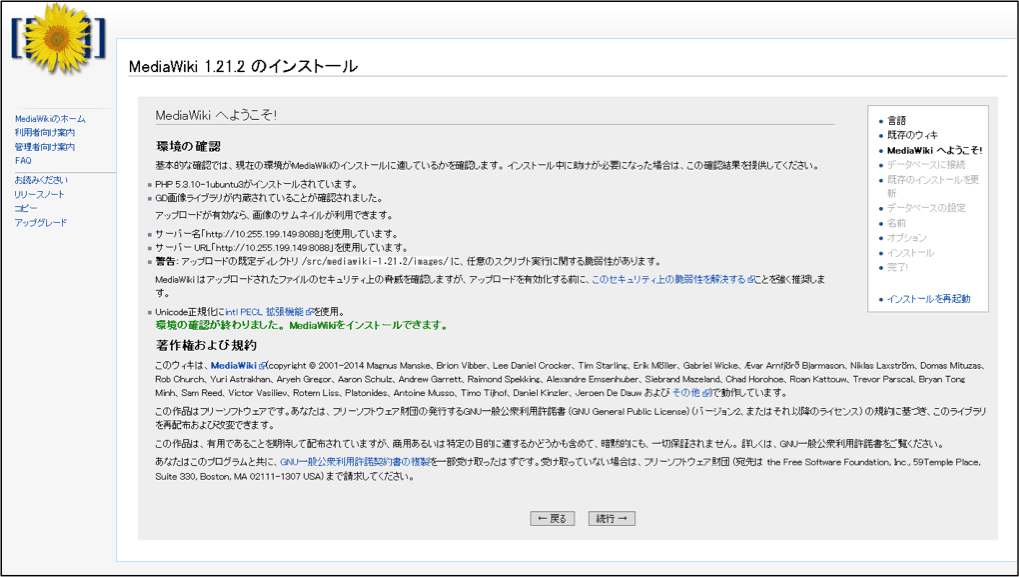Click the GD画像ライブラリ confirmation line
Viewport: 1019px width, 577px height.
(x=269, y=198)
